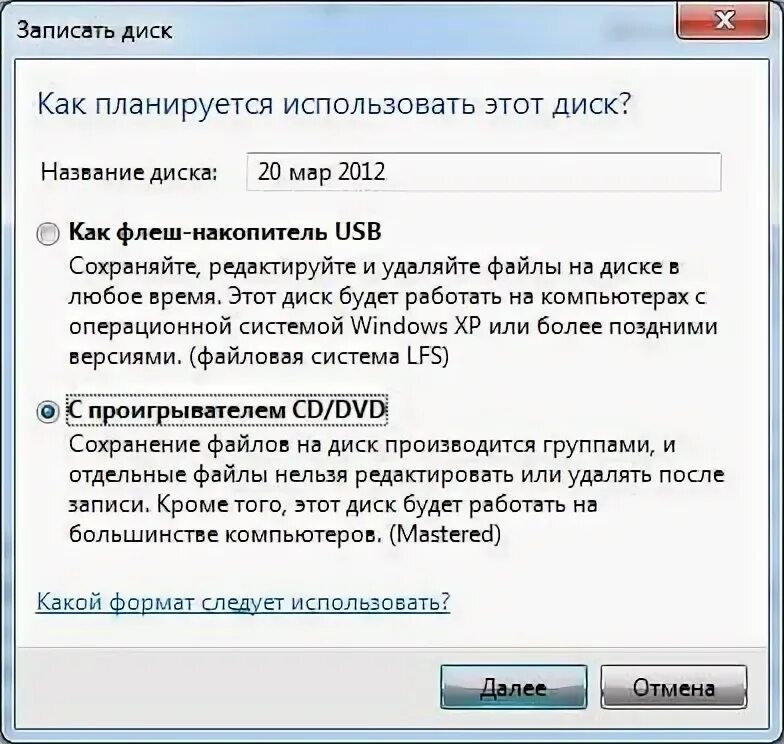Click the Отмена button

[674, 686]
